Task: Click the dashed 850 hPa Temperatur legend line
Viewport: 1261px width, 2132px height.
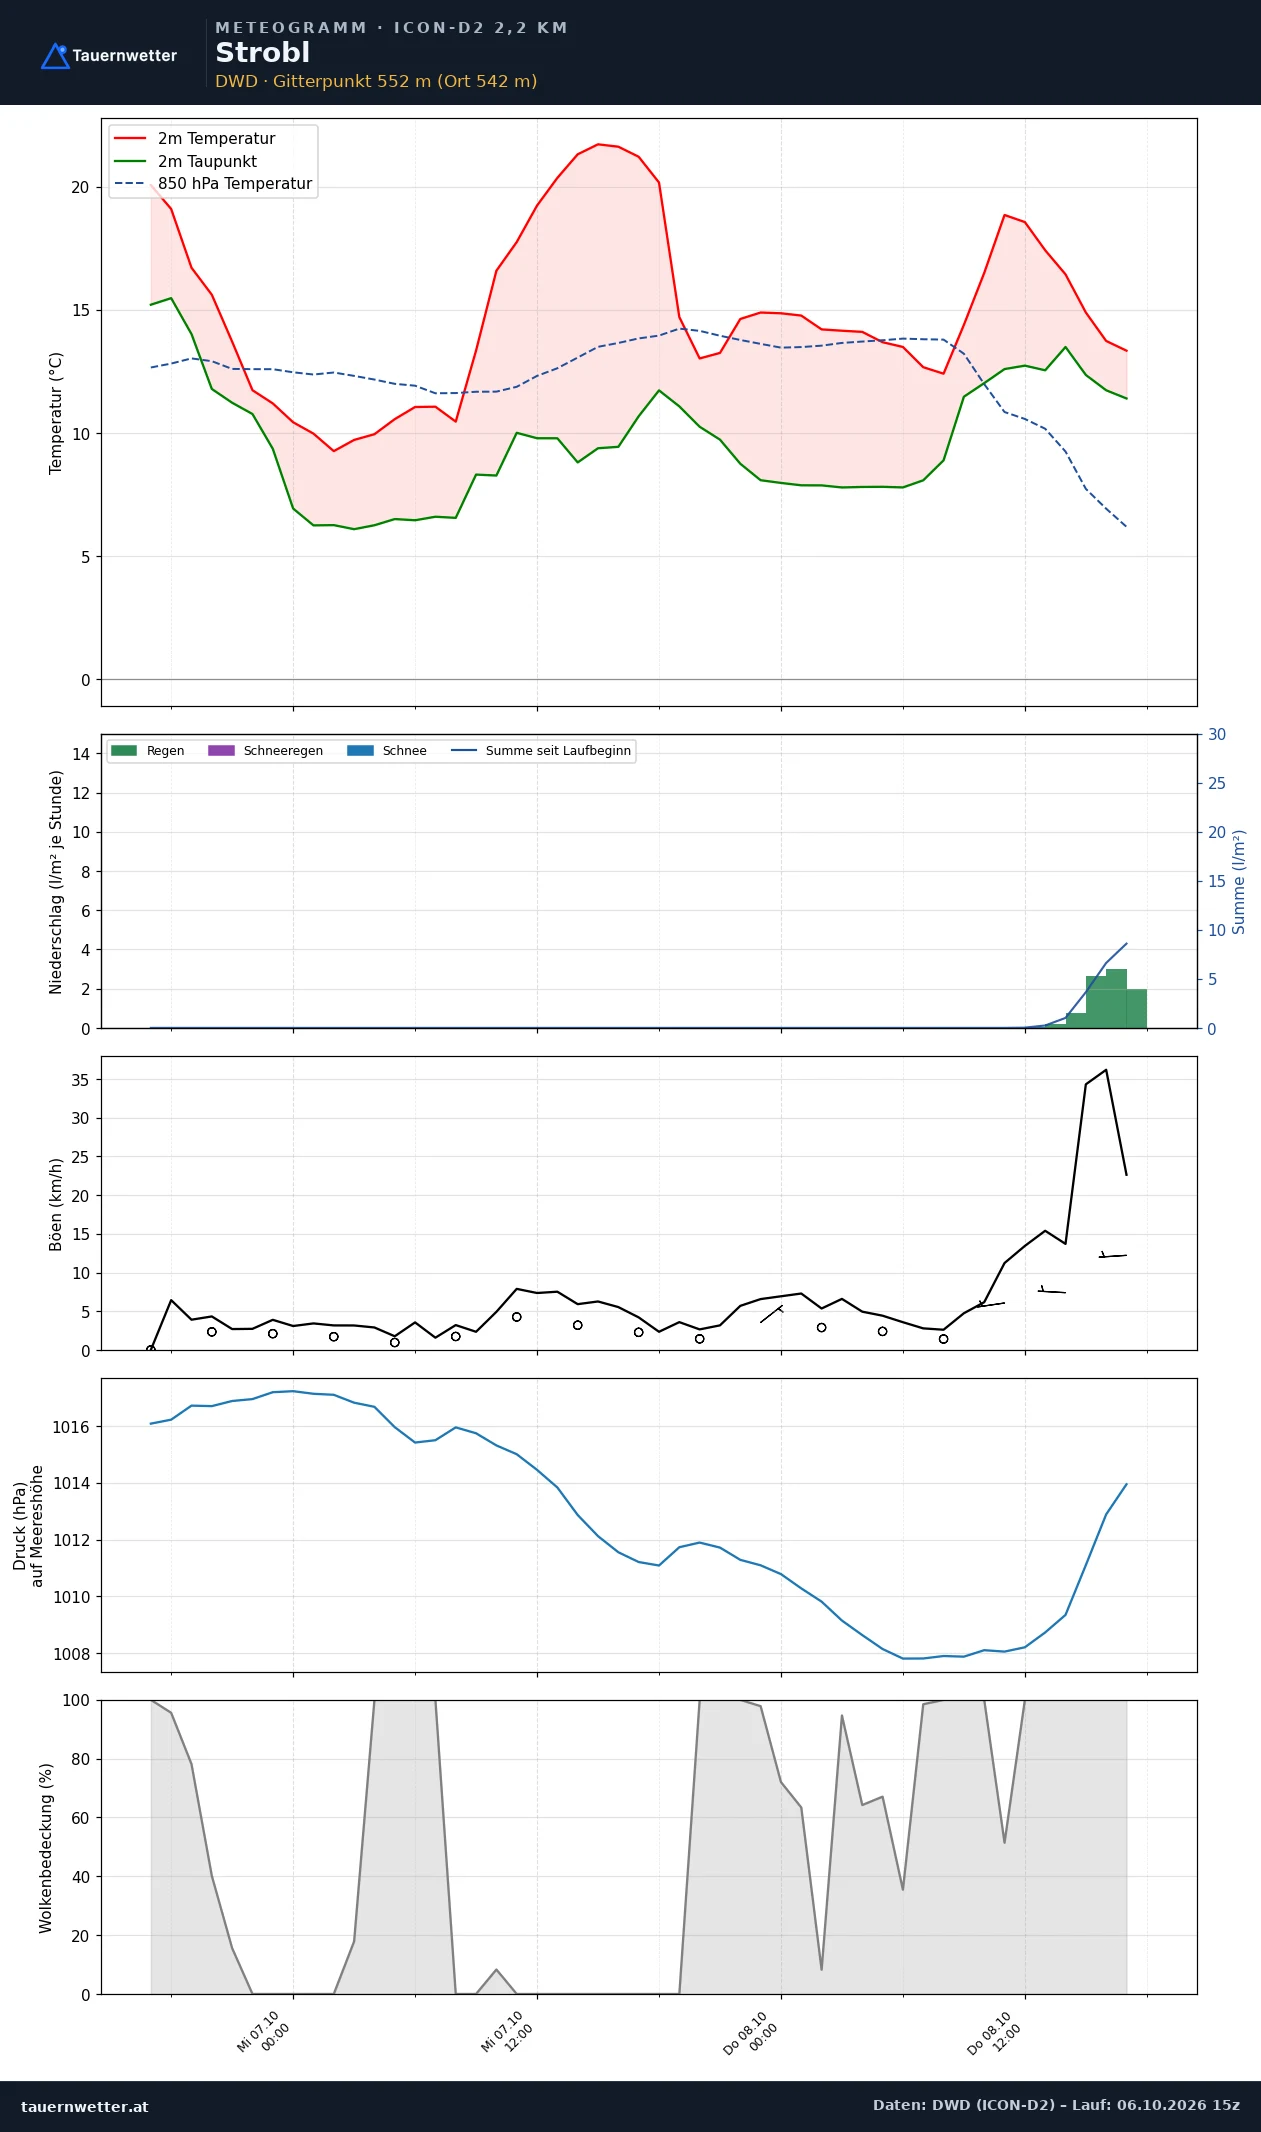Action: point(130,184)
